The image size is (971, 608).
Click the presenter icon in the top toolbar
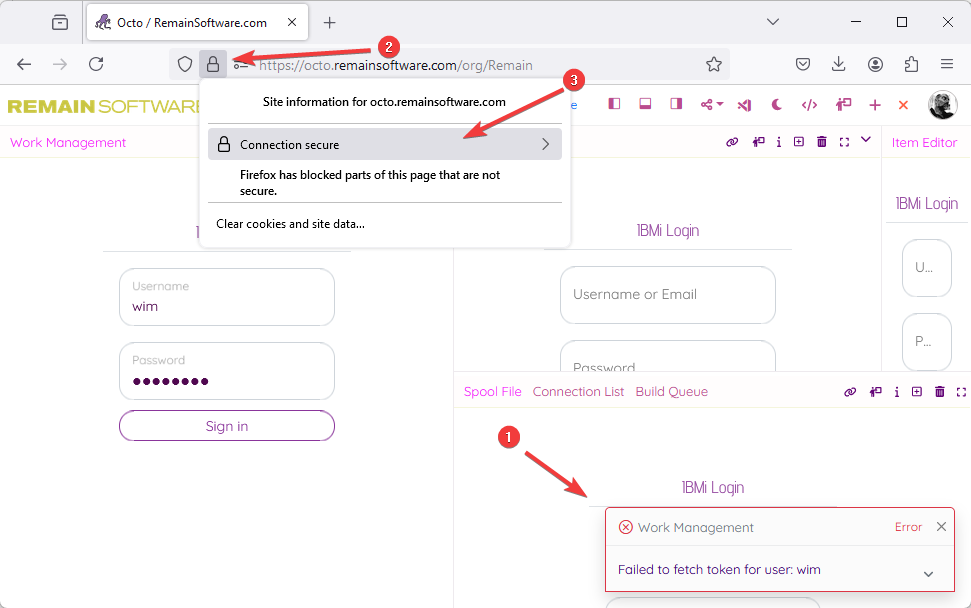point(843,105)
